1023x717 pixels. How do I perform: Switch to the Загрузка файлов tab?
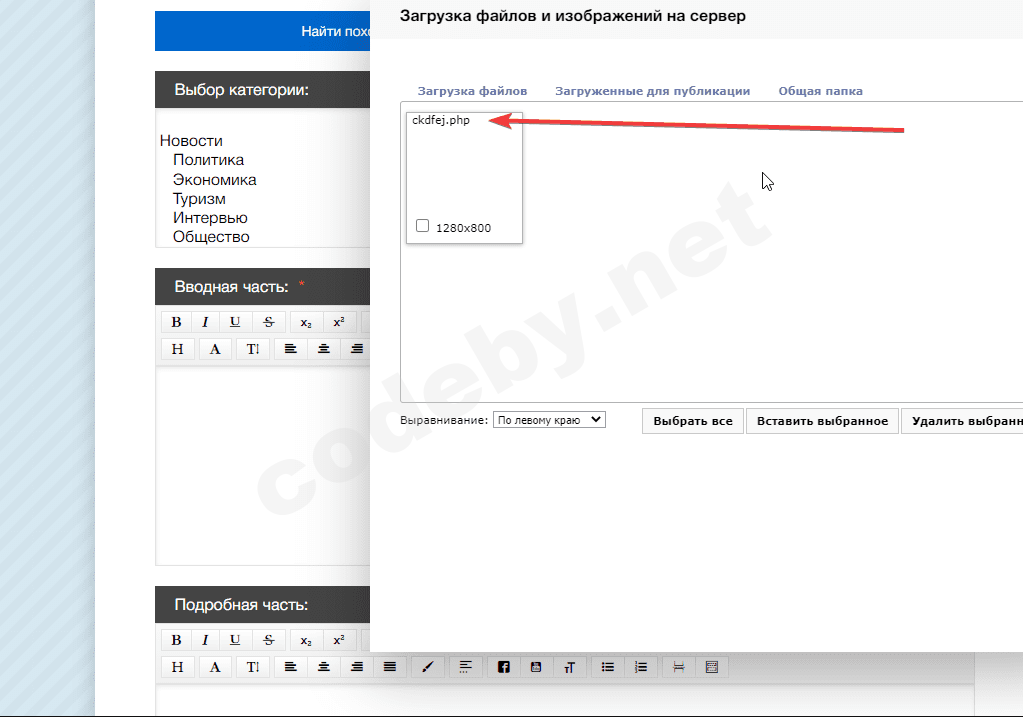click(x=472, y=91)
